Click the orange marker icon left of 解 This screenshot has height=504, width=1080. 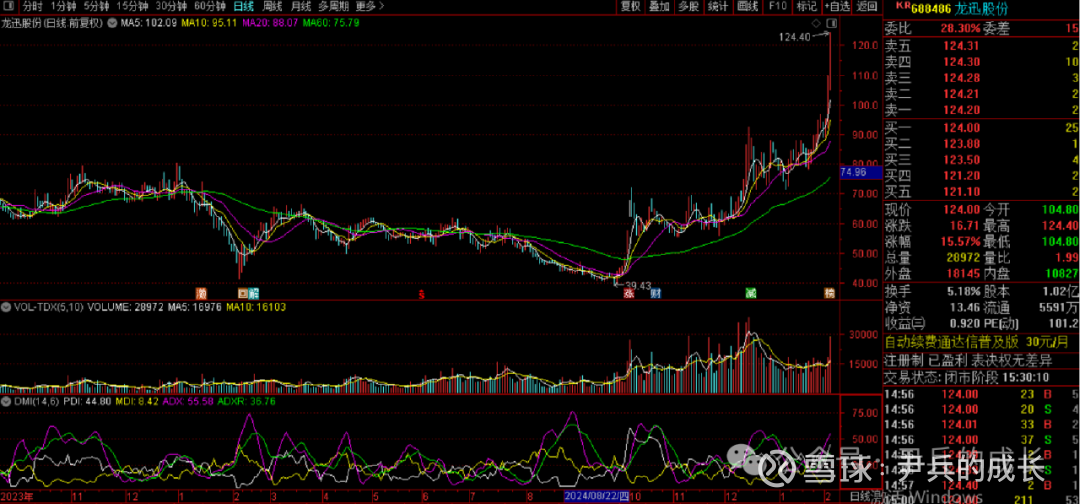[243, 293]
